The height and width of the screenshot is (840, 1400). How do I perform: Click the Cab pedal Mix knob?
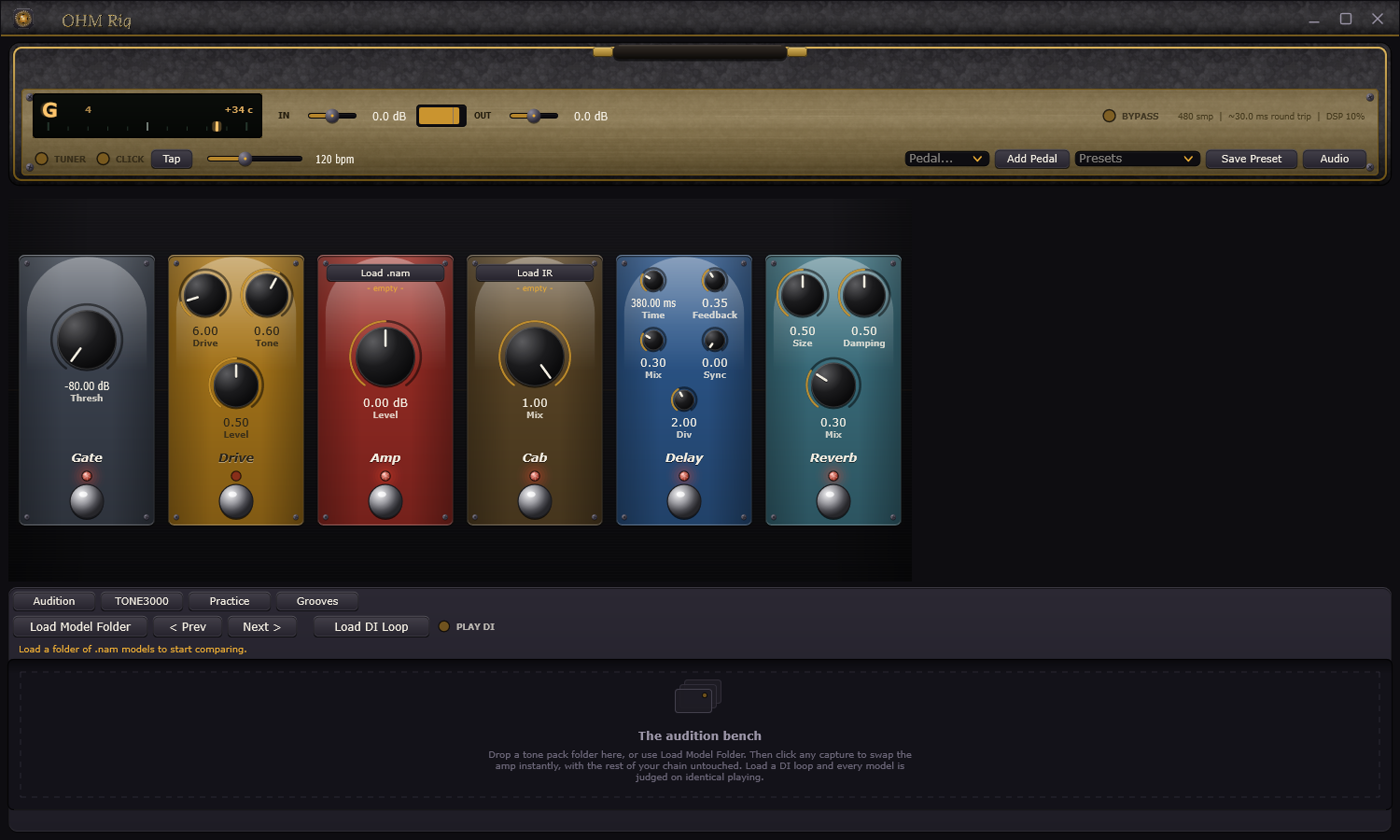click(x=534, y=356)
